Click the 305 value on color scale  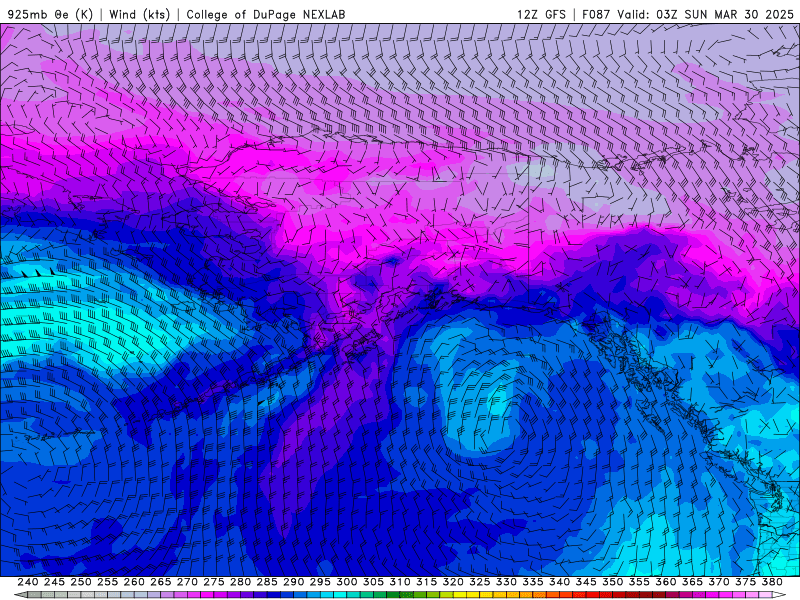click(x=373, y=582)
